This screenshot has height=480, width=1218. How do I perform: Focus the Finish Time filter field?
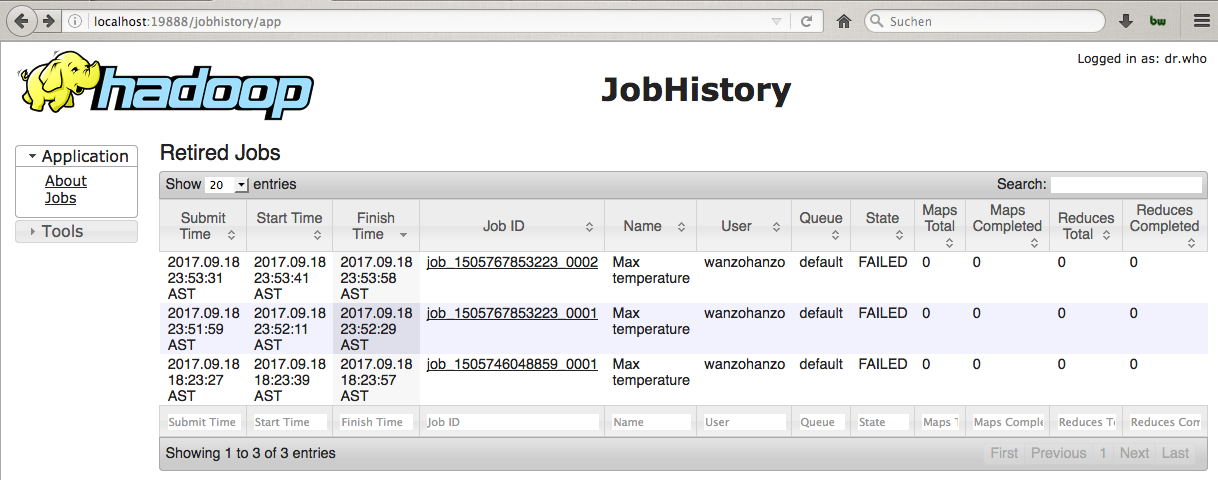[375, 422]
